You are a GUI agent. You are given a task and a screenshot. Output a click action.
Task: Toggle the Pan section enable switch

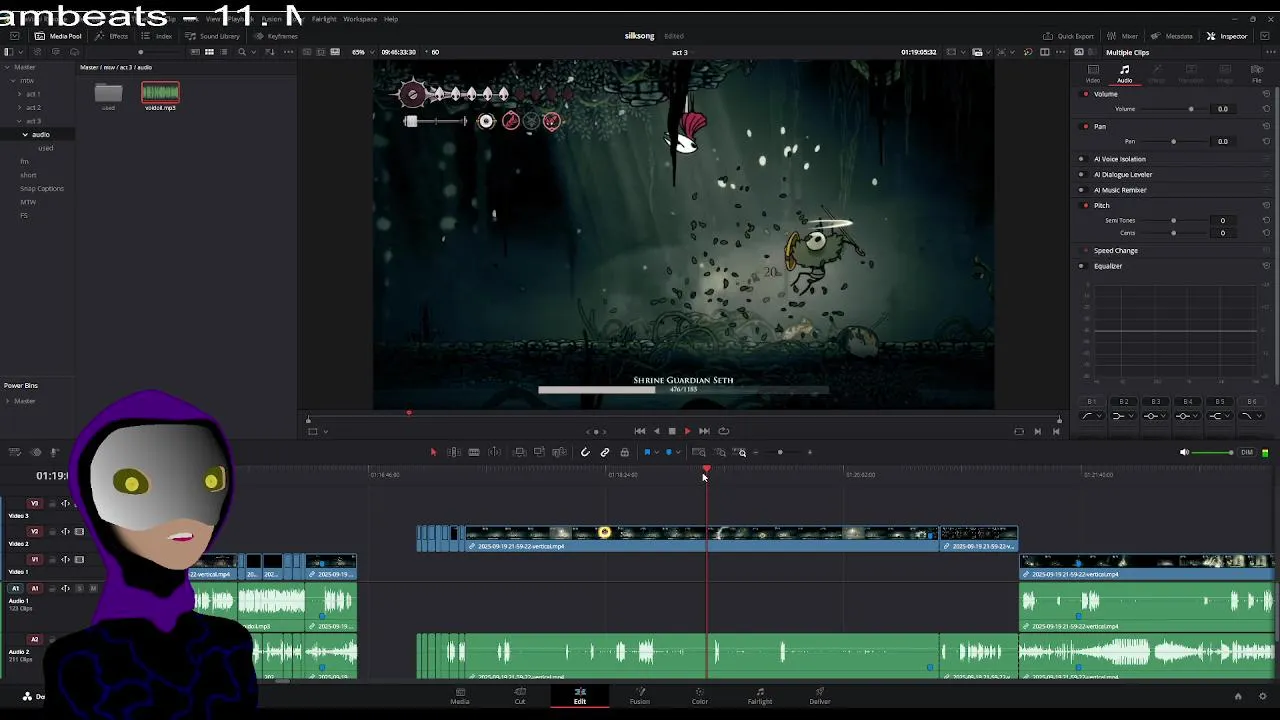coord(1086,127)
